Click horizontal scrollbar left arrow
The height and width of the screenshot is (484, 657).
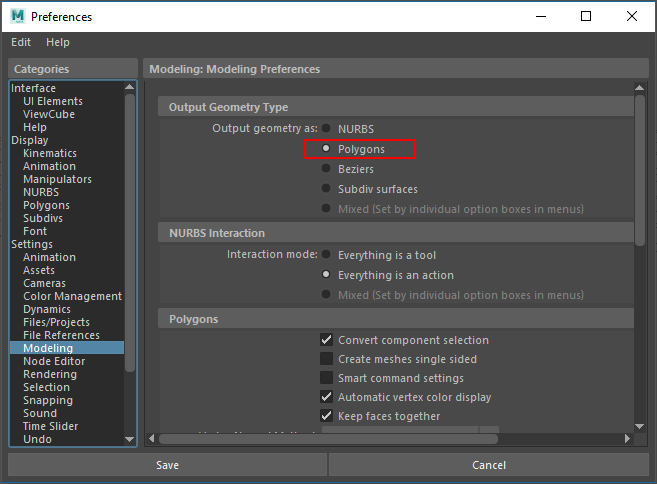[152, 438]
